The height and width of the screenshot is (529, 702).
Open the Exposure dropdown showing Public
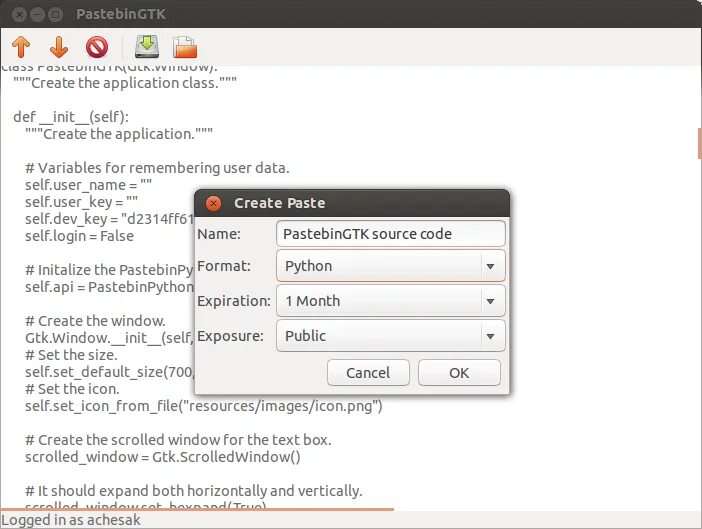(391, 336)
